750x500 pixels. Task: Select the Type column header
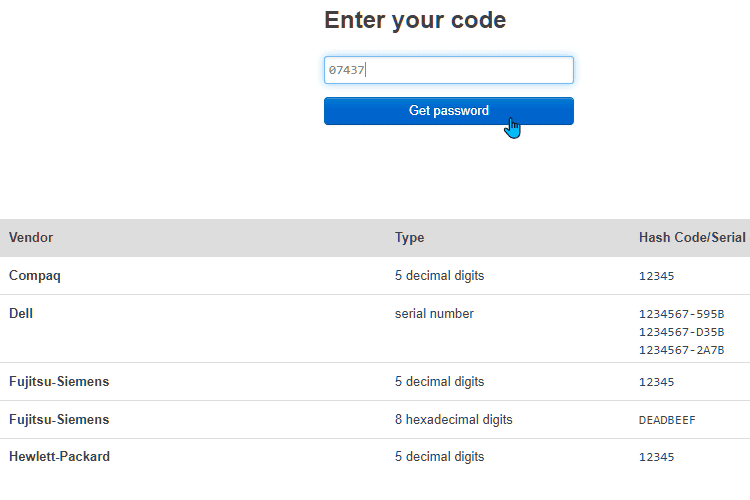point(409,237)
